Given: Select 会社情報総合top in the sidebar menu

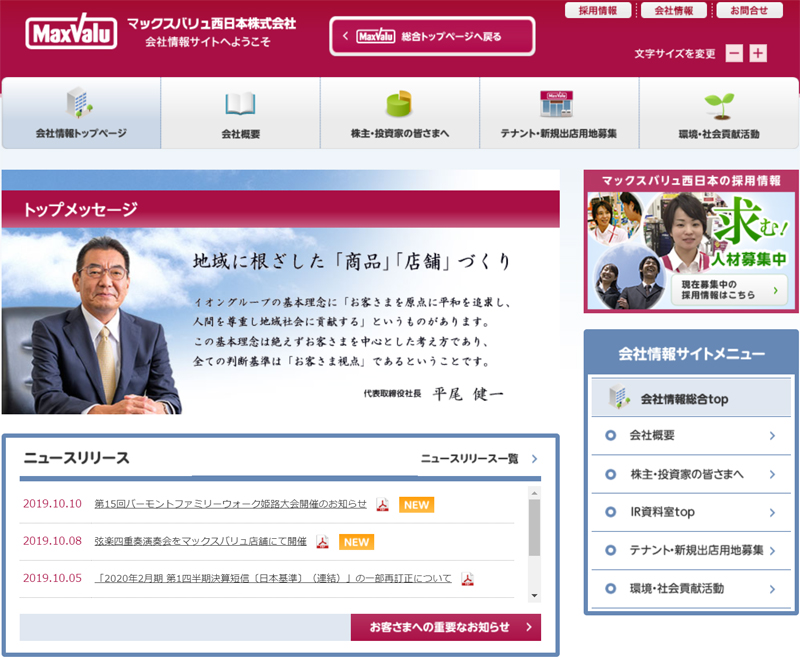Looking at the screenshot, I should point(691,397).
